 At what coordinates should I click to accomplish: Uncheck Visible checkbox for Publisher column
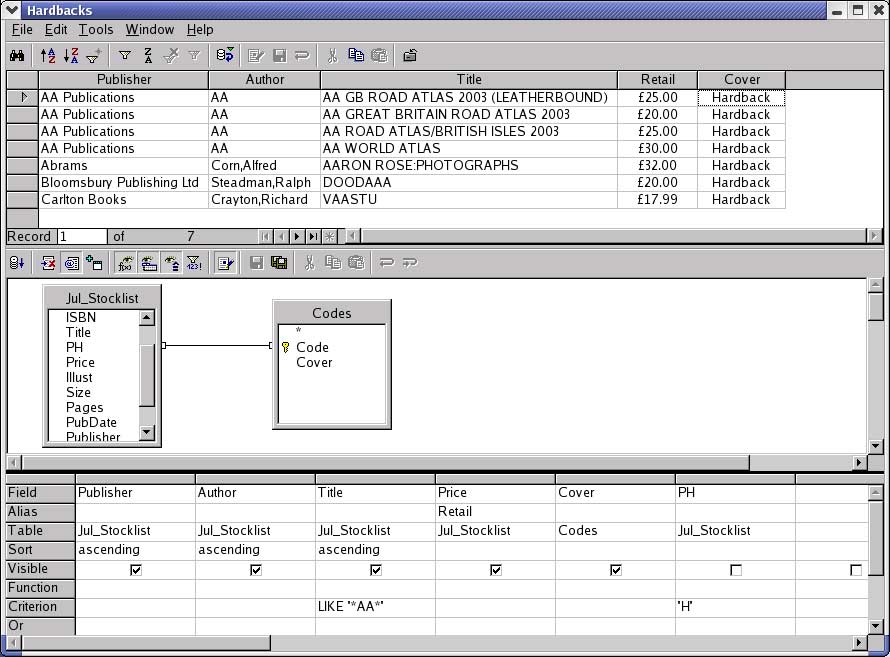tap(136, 569)
